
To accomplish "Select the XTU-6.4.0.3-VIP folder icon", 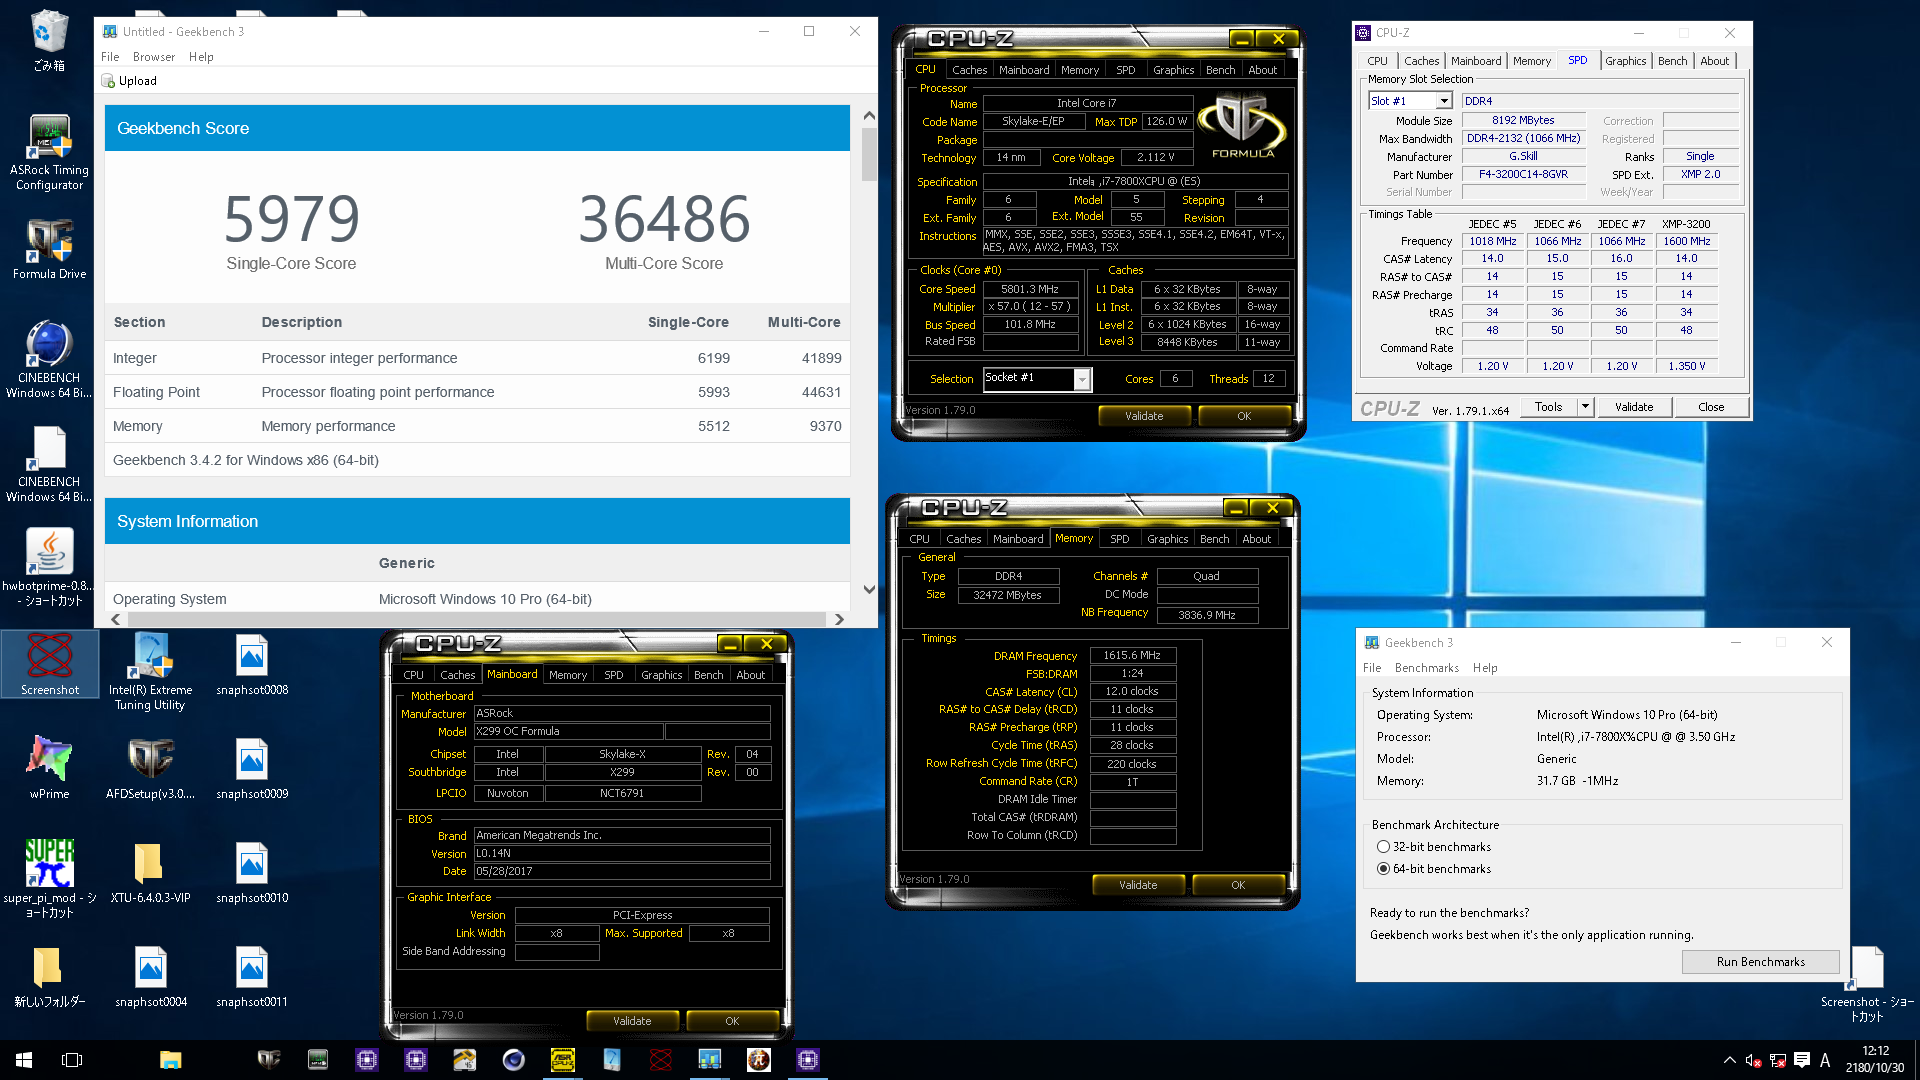I will (x=150, y=872).
